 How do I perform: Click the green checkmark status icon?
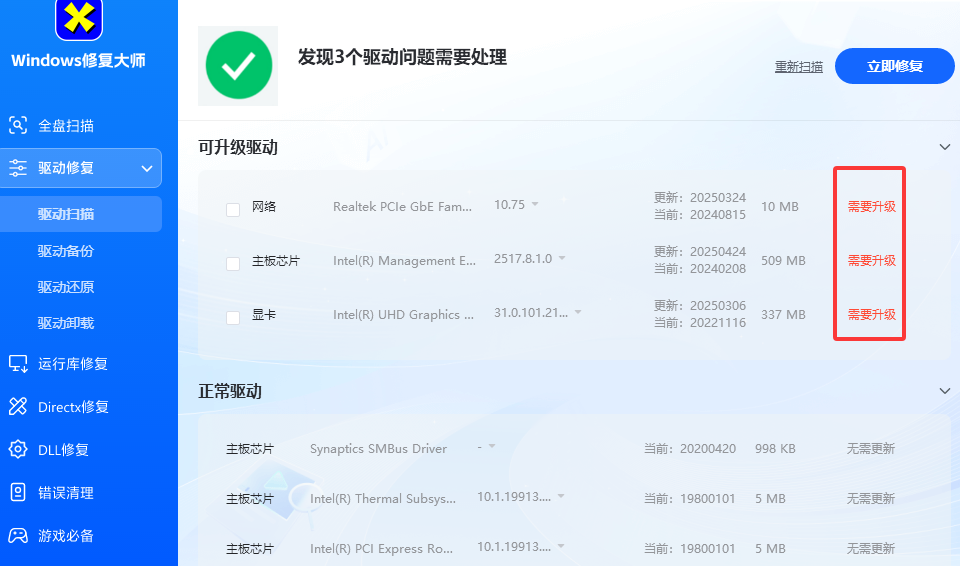click(x=238, y=66)
